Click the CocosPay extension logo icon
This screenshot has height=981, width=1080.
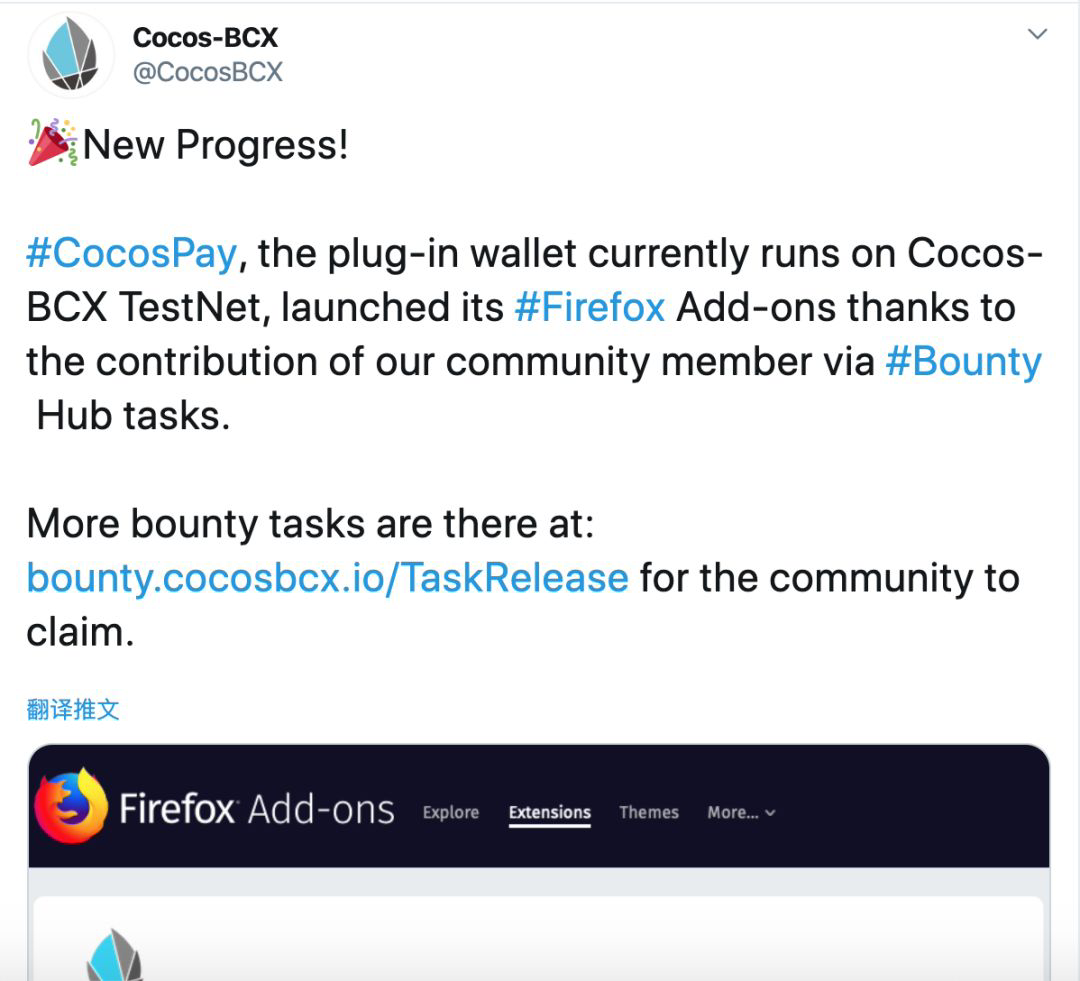[x=115, y=955]
